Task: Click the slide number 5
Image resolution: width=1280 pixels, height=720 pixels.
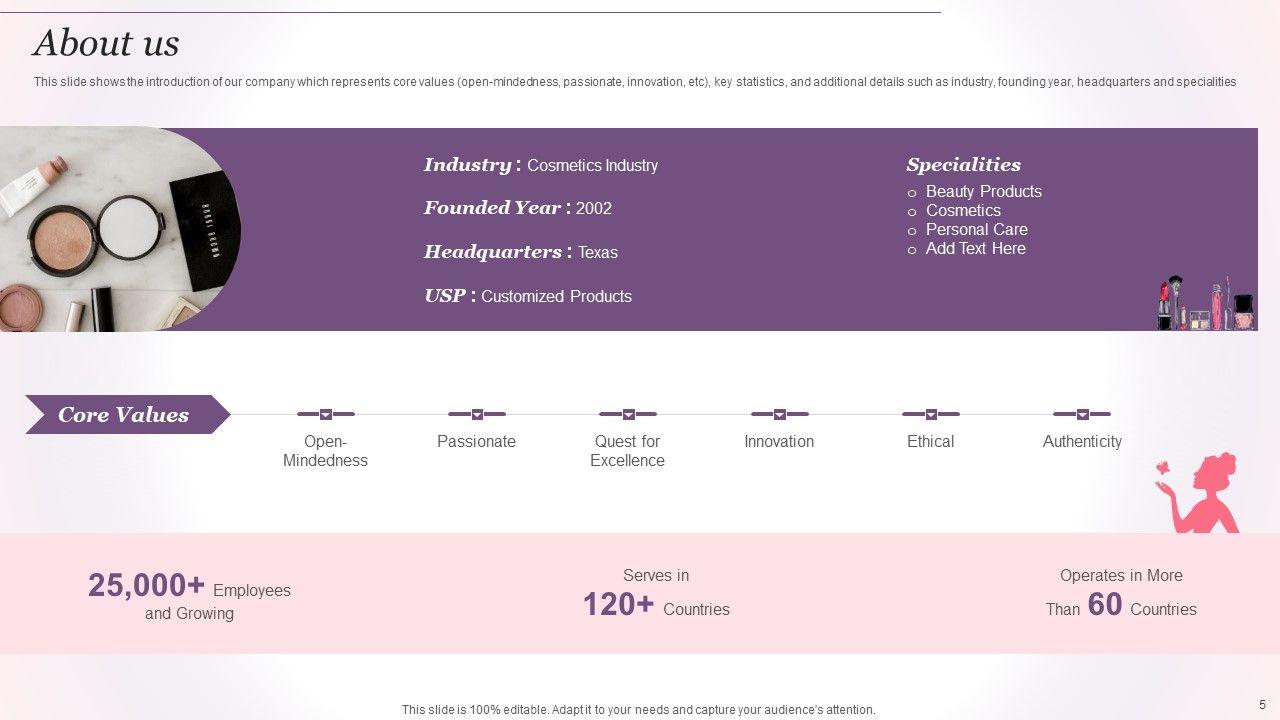Action: (1262, 705)
